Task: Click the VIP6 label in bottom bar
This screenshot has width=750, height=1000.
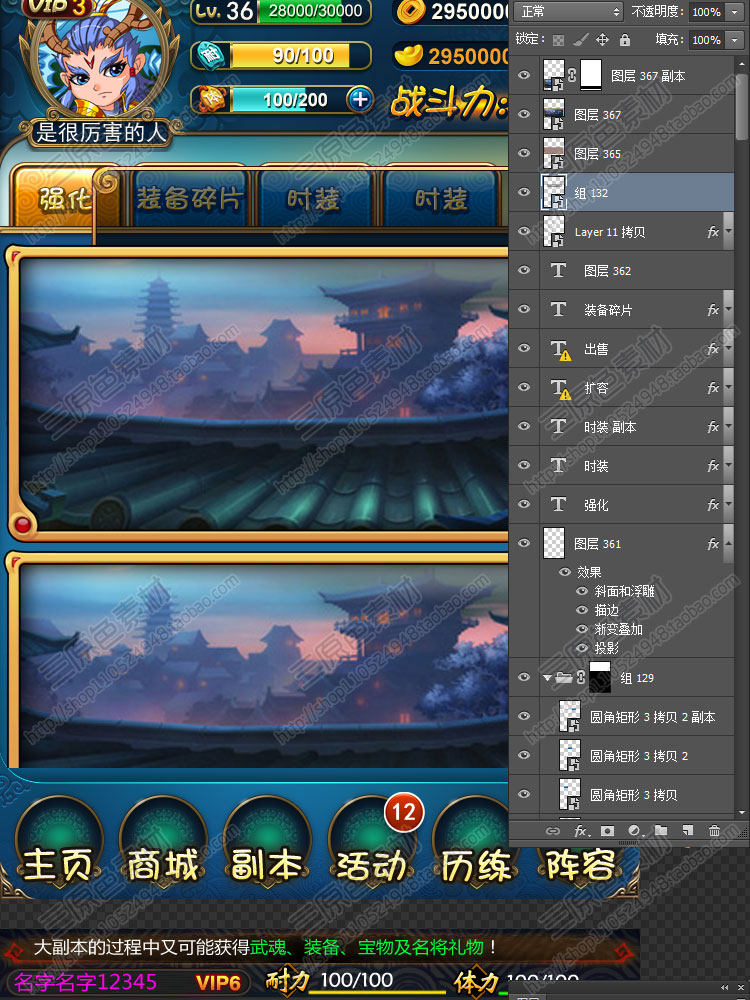Action: pos(218,983)
